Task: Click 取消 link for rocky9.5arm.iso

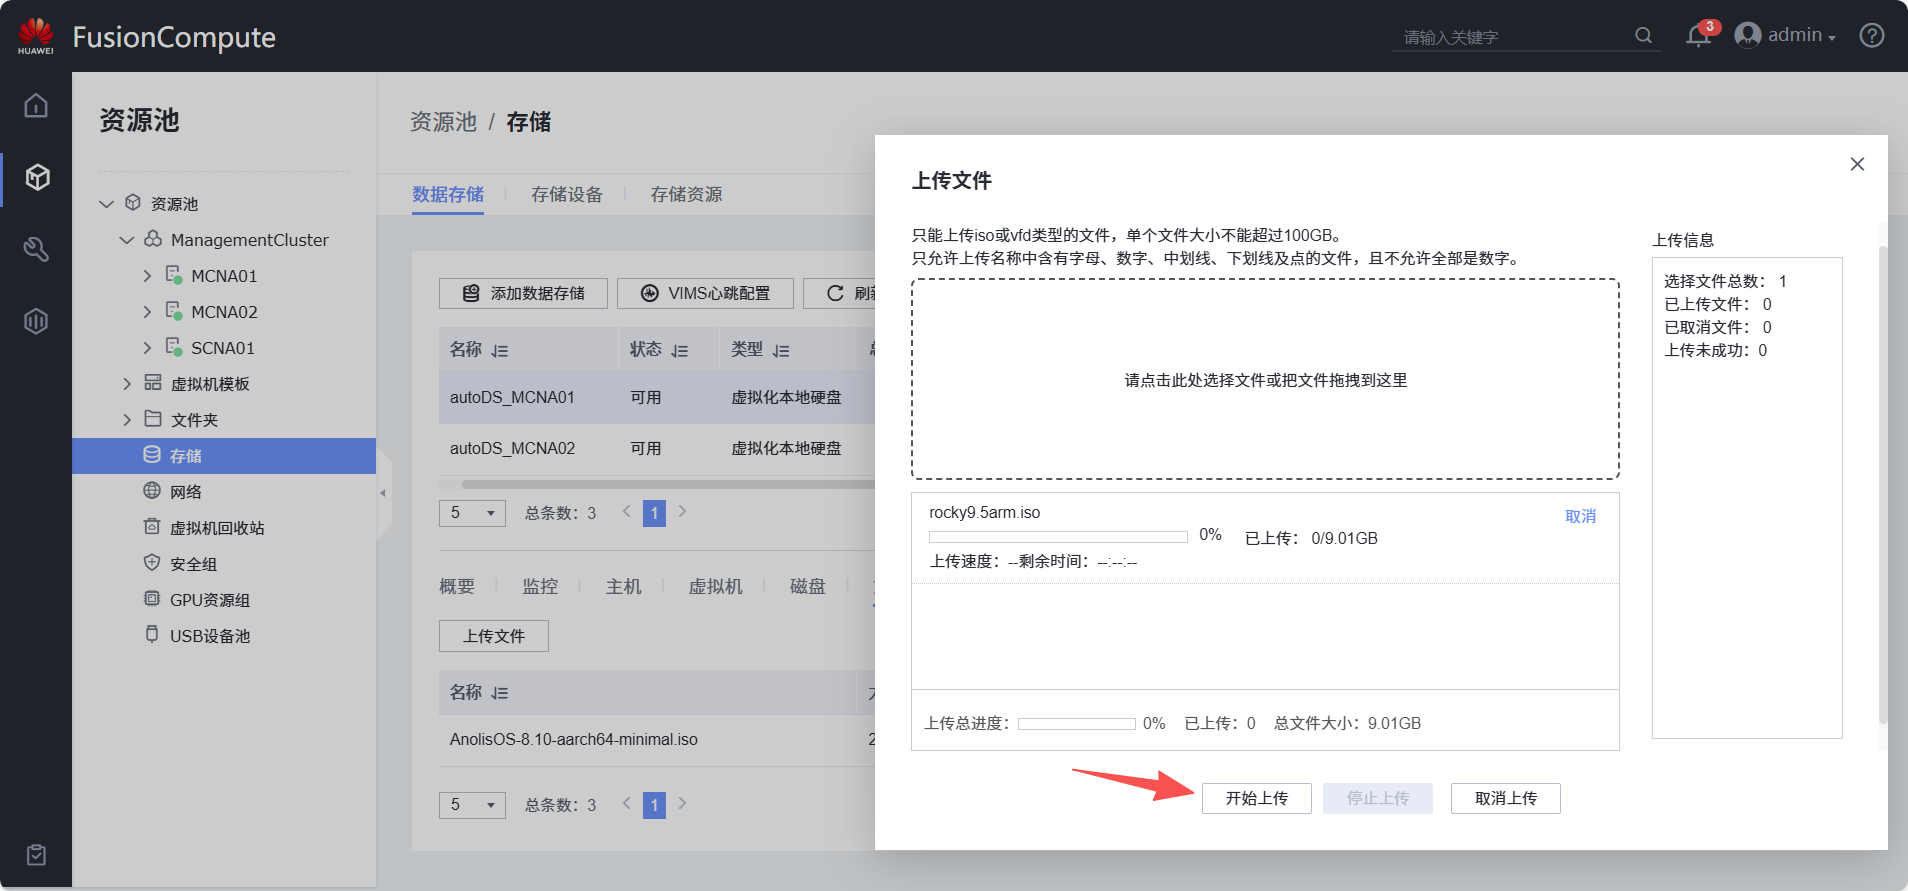Action: coord(1580,516)
